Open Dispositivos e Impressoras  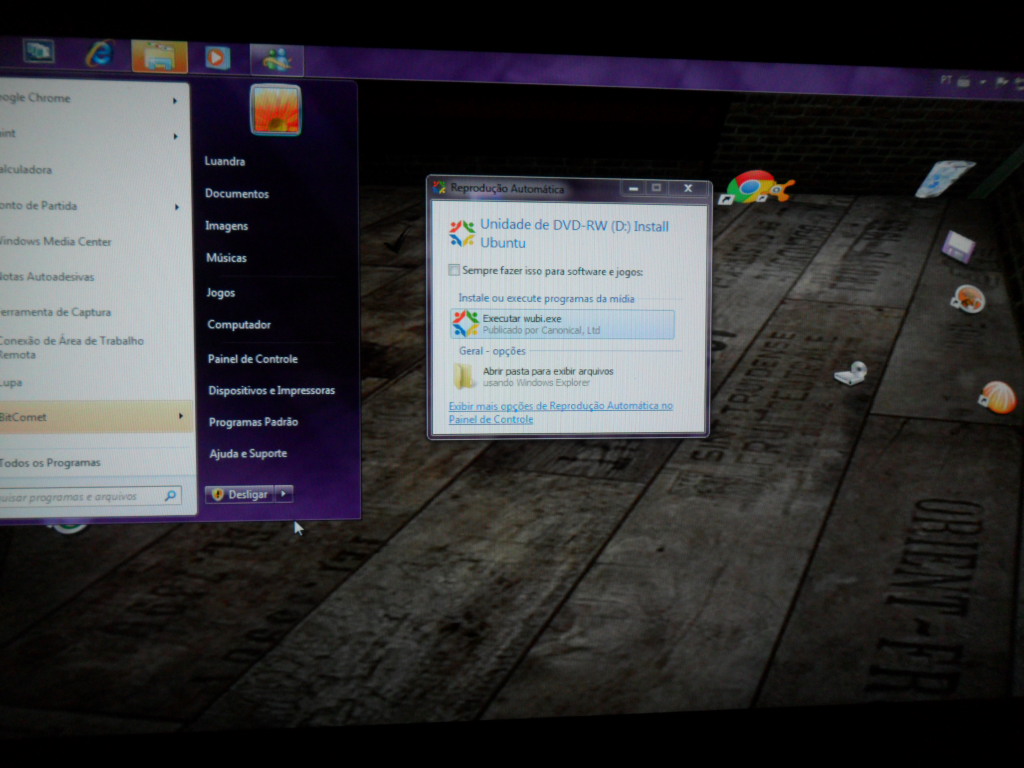tap(272, 391)
